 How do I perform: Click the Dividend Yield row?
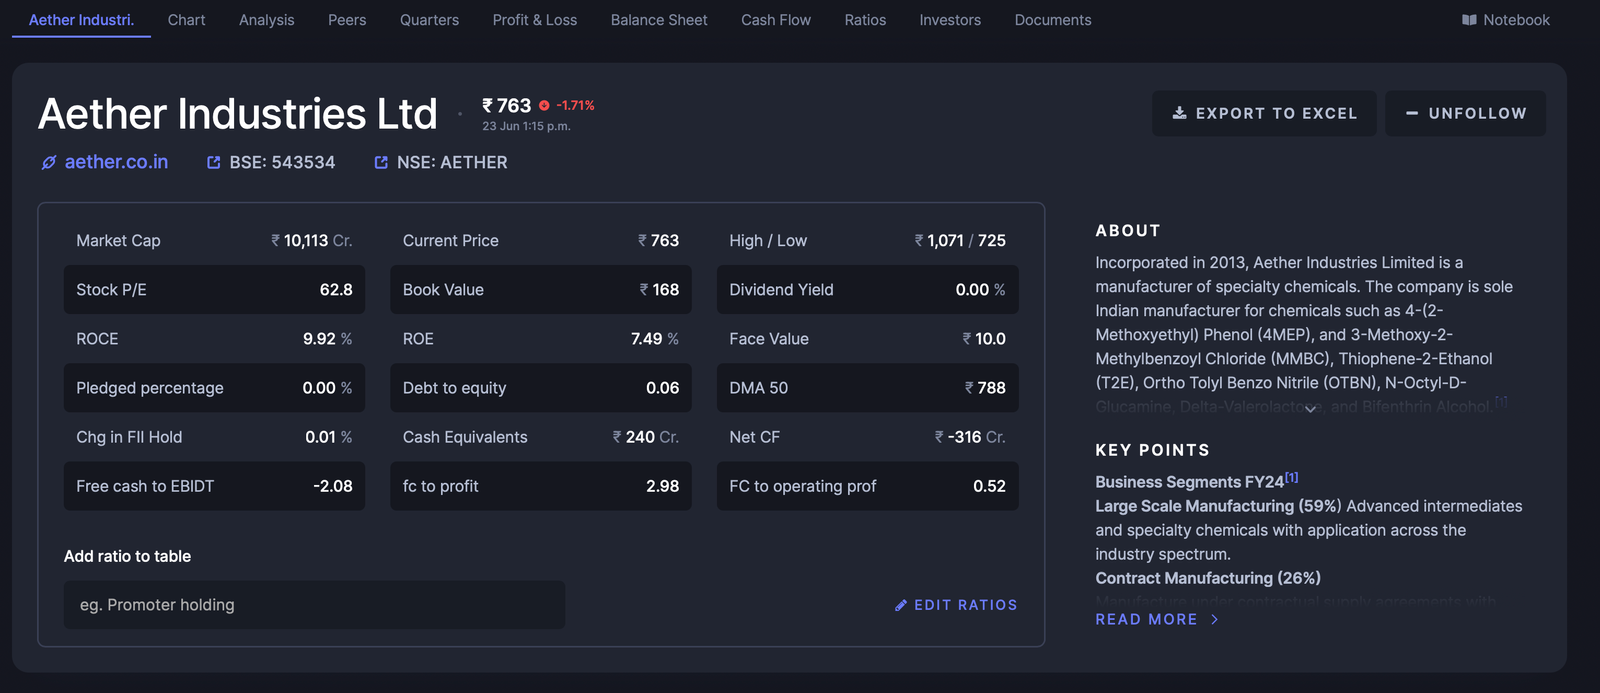coord(868,290)
